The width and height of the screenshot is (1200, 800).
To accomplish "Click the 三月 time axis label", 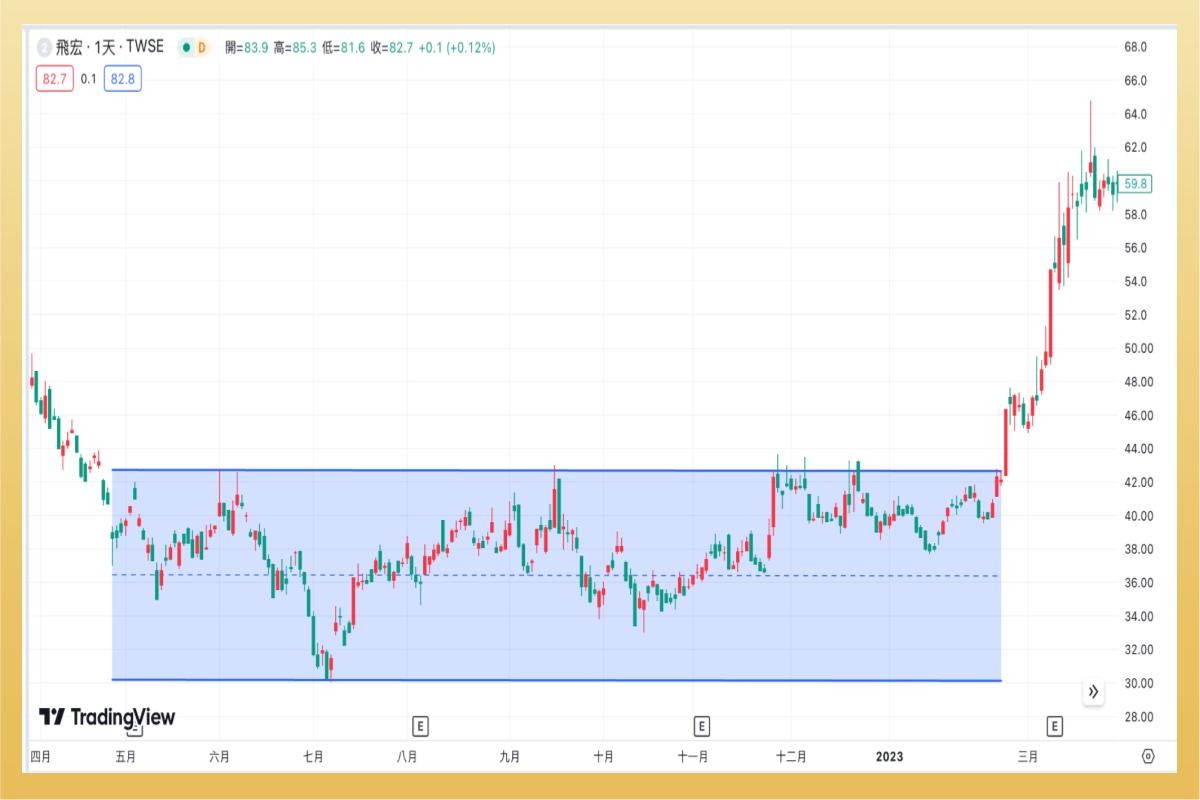I will [x=1027, y=757].
